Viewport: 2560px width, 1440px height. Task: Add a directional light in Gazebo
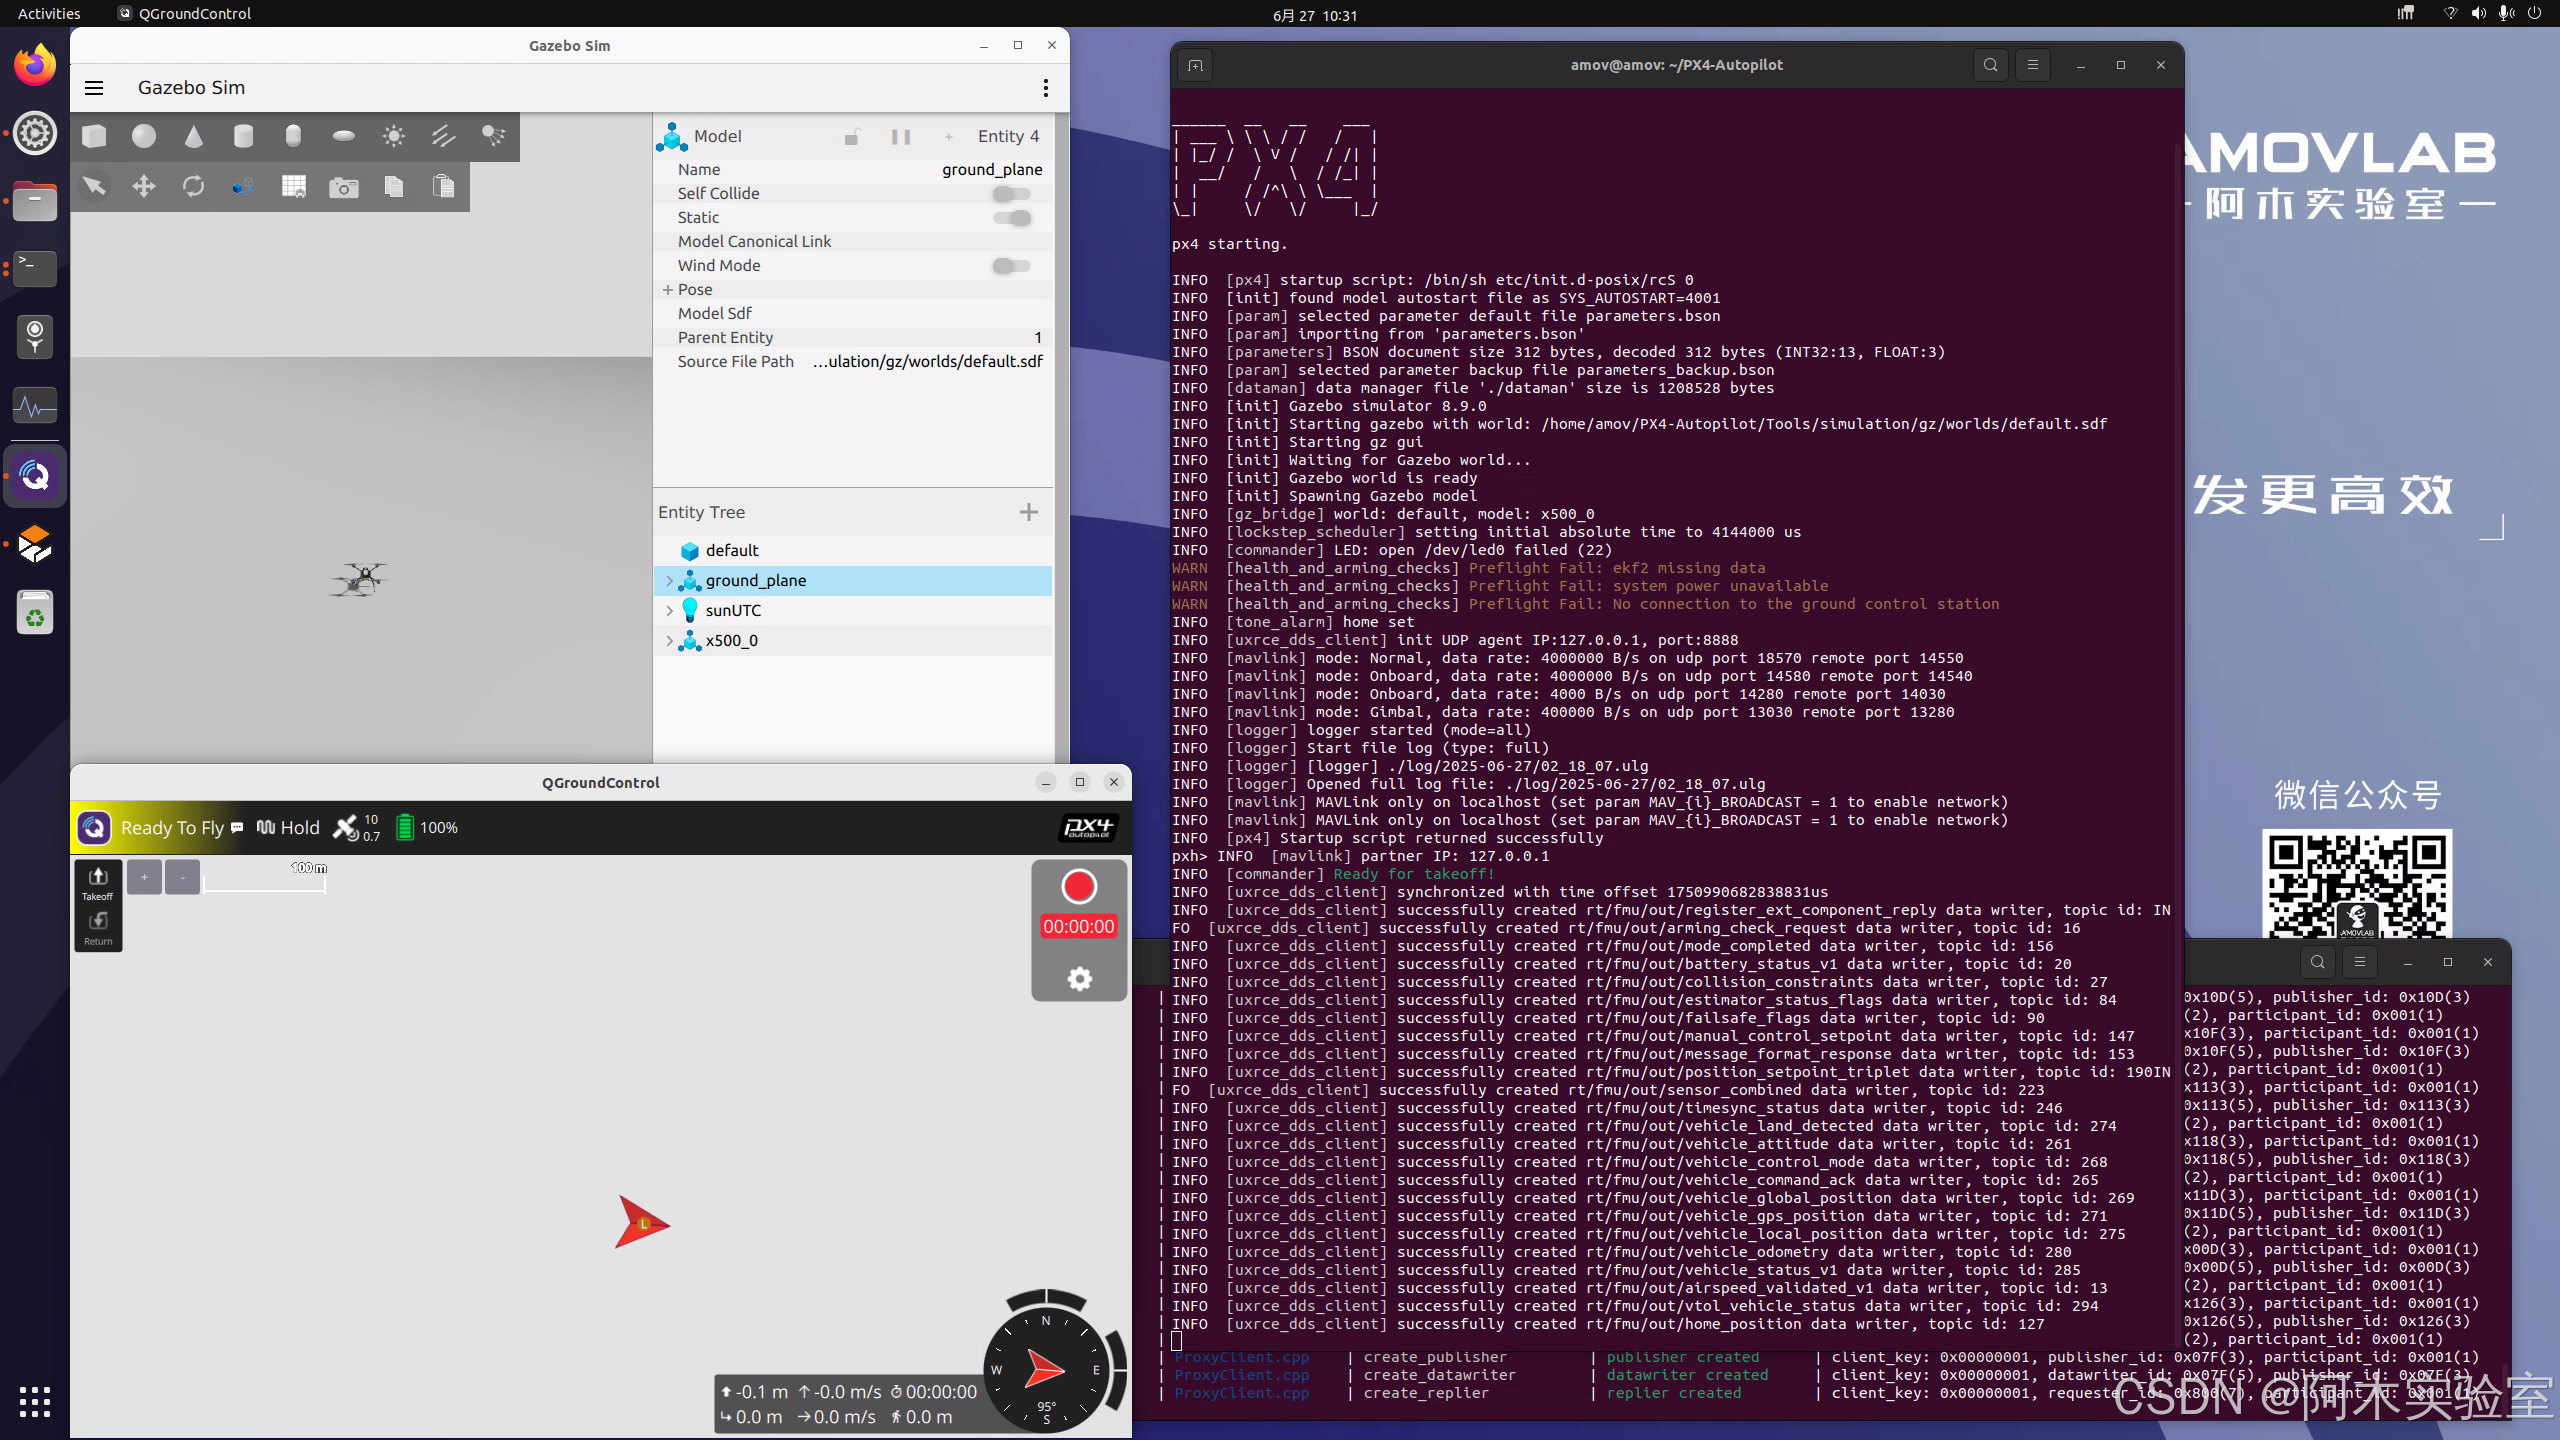[x=443, y=136]
